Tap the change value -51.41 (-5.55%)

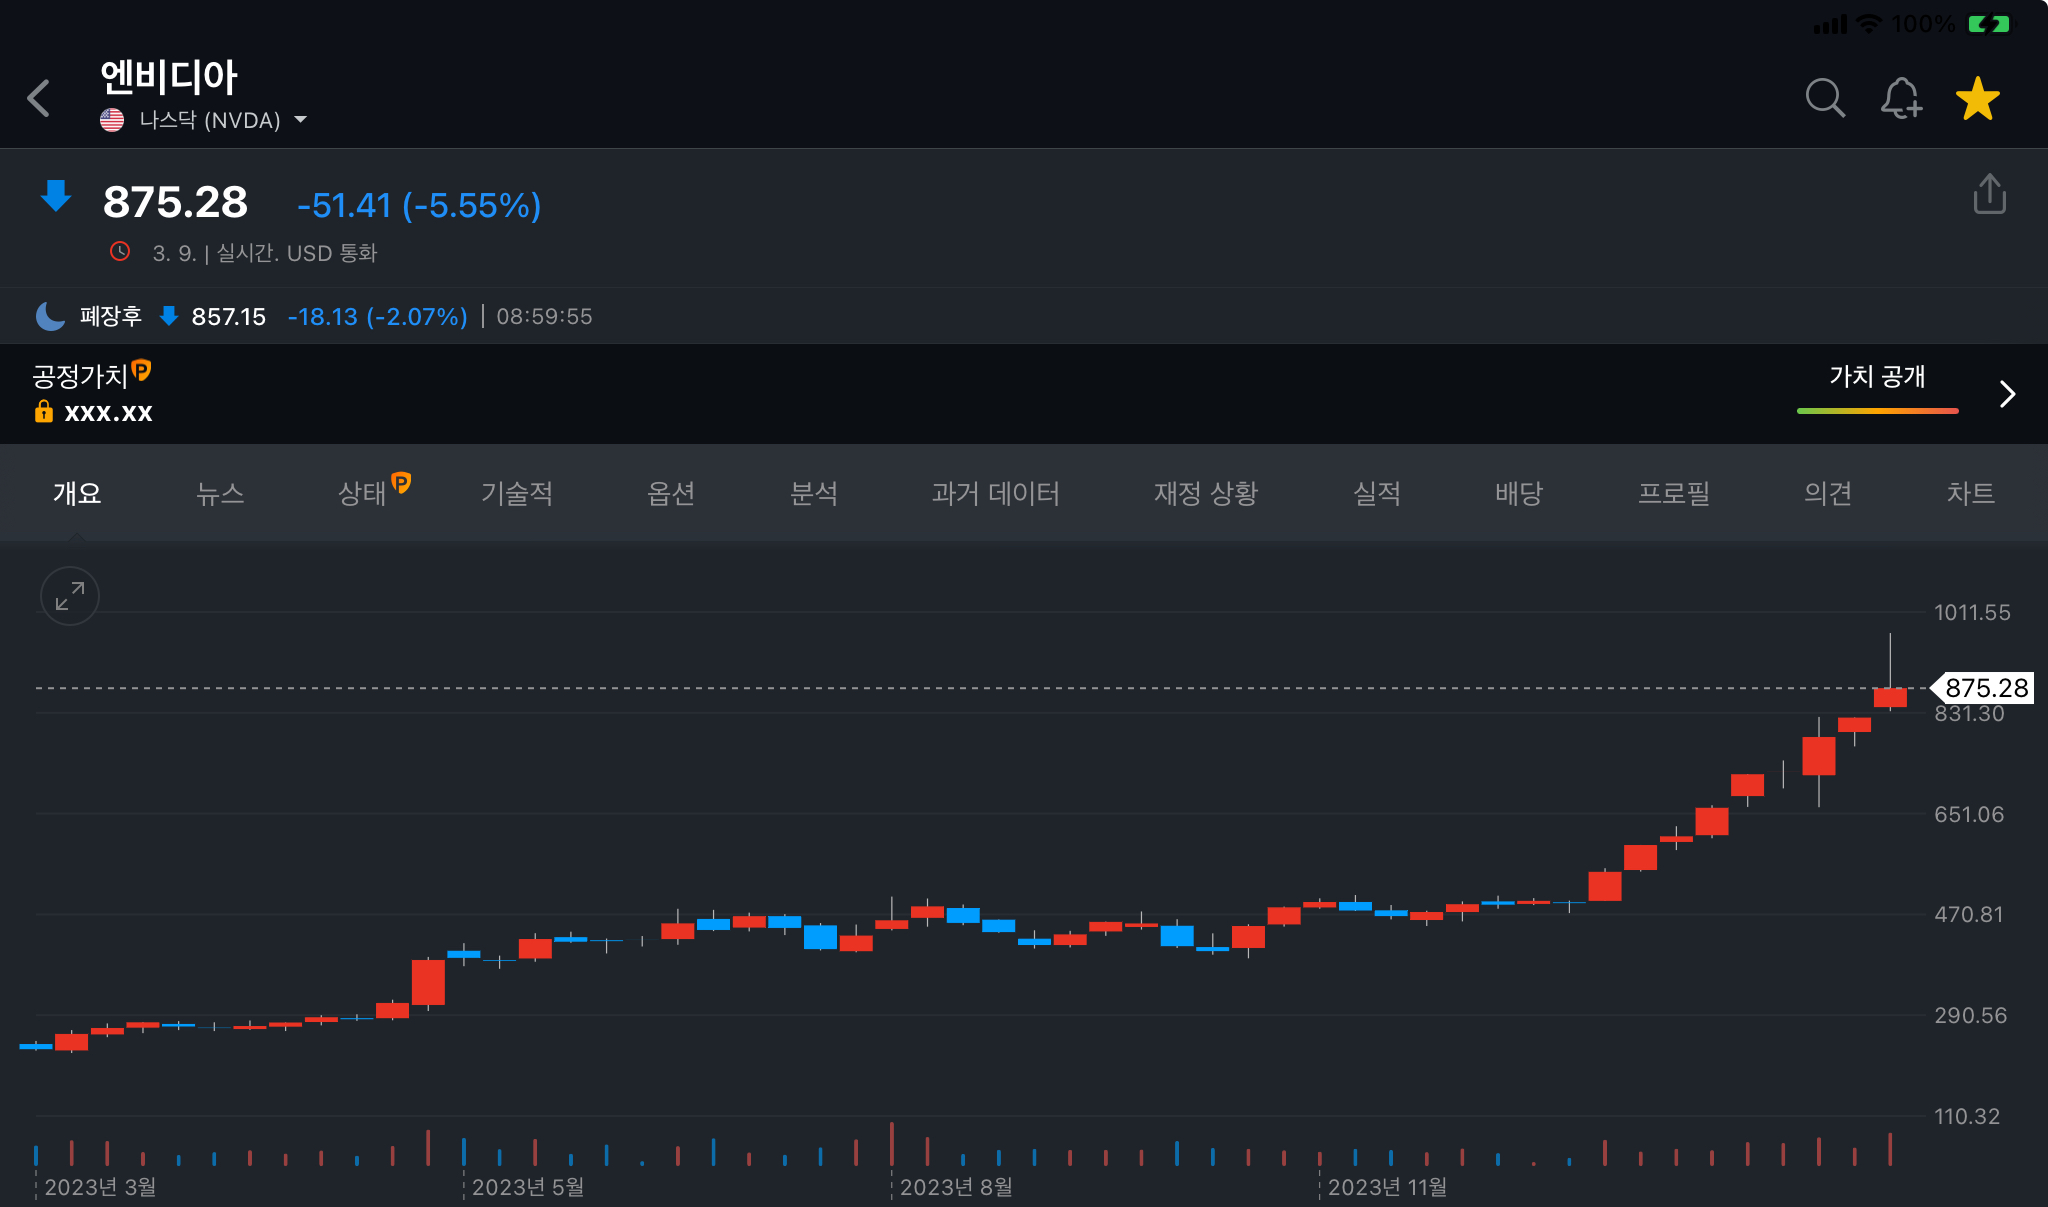[x=419, y=206]
